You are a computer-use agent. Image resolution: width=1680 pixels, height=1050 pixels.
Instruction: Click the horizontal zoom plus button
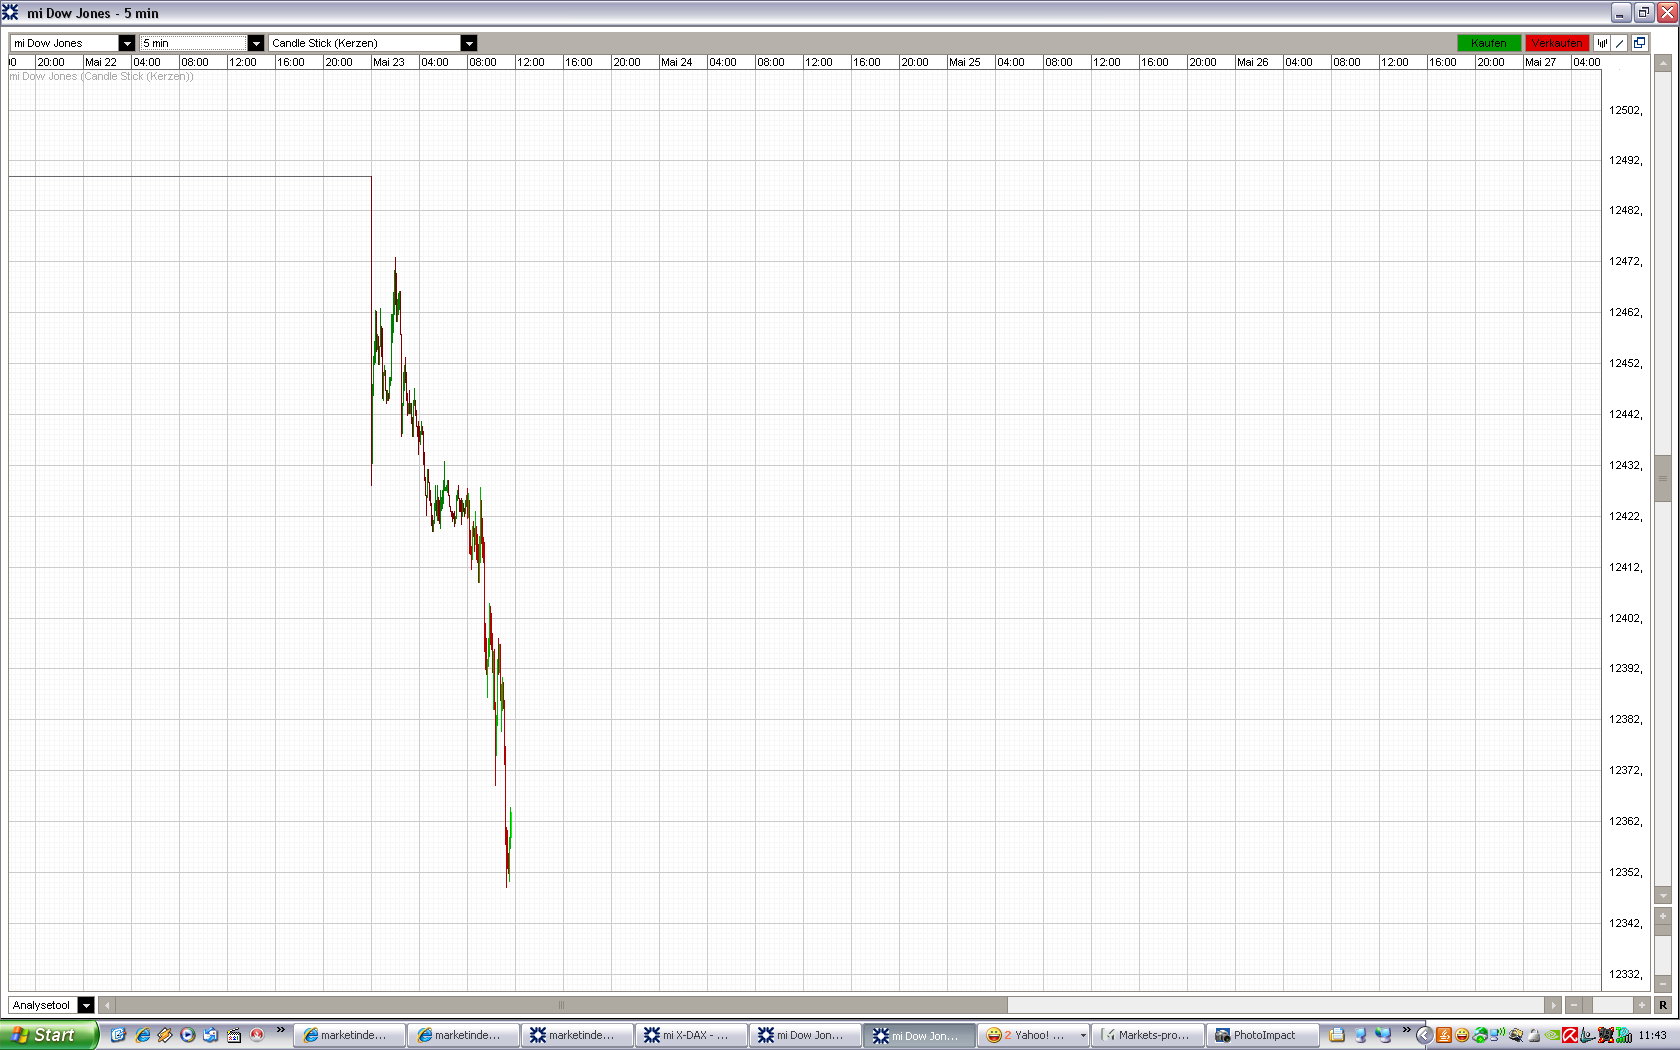point(1641,1005)
